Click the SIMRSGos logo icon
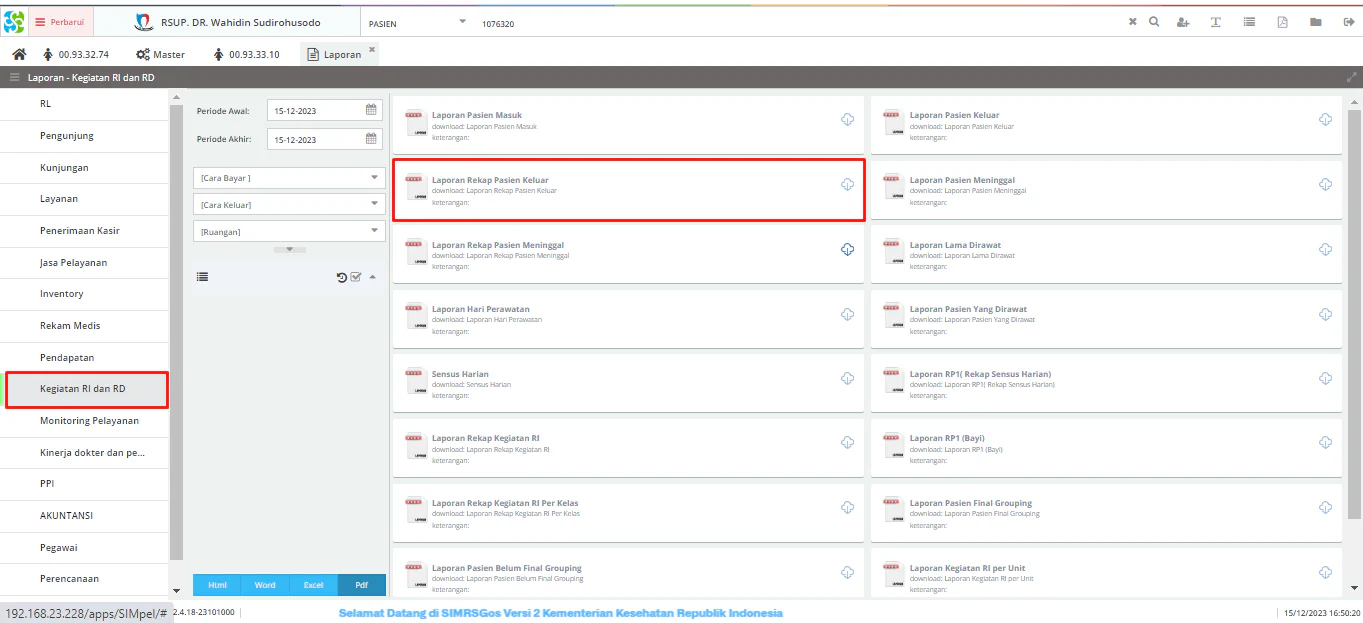This screenshot has width=1363, height=623. (13, 21)
